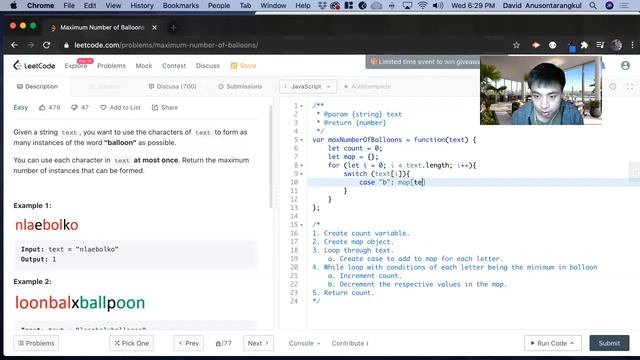Click the Chrome profile avatar

[617, 45]
